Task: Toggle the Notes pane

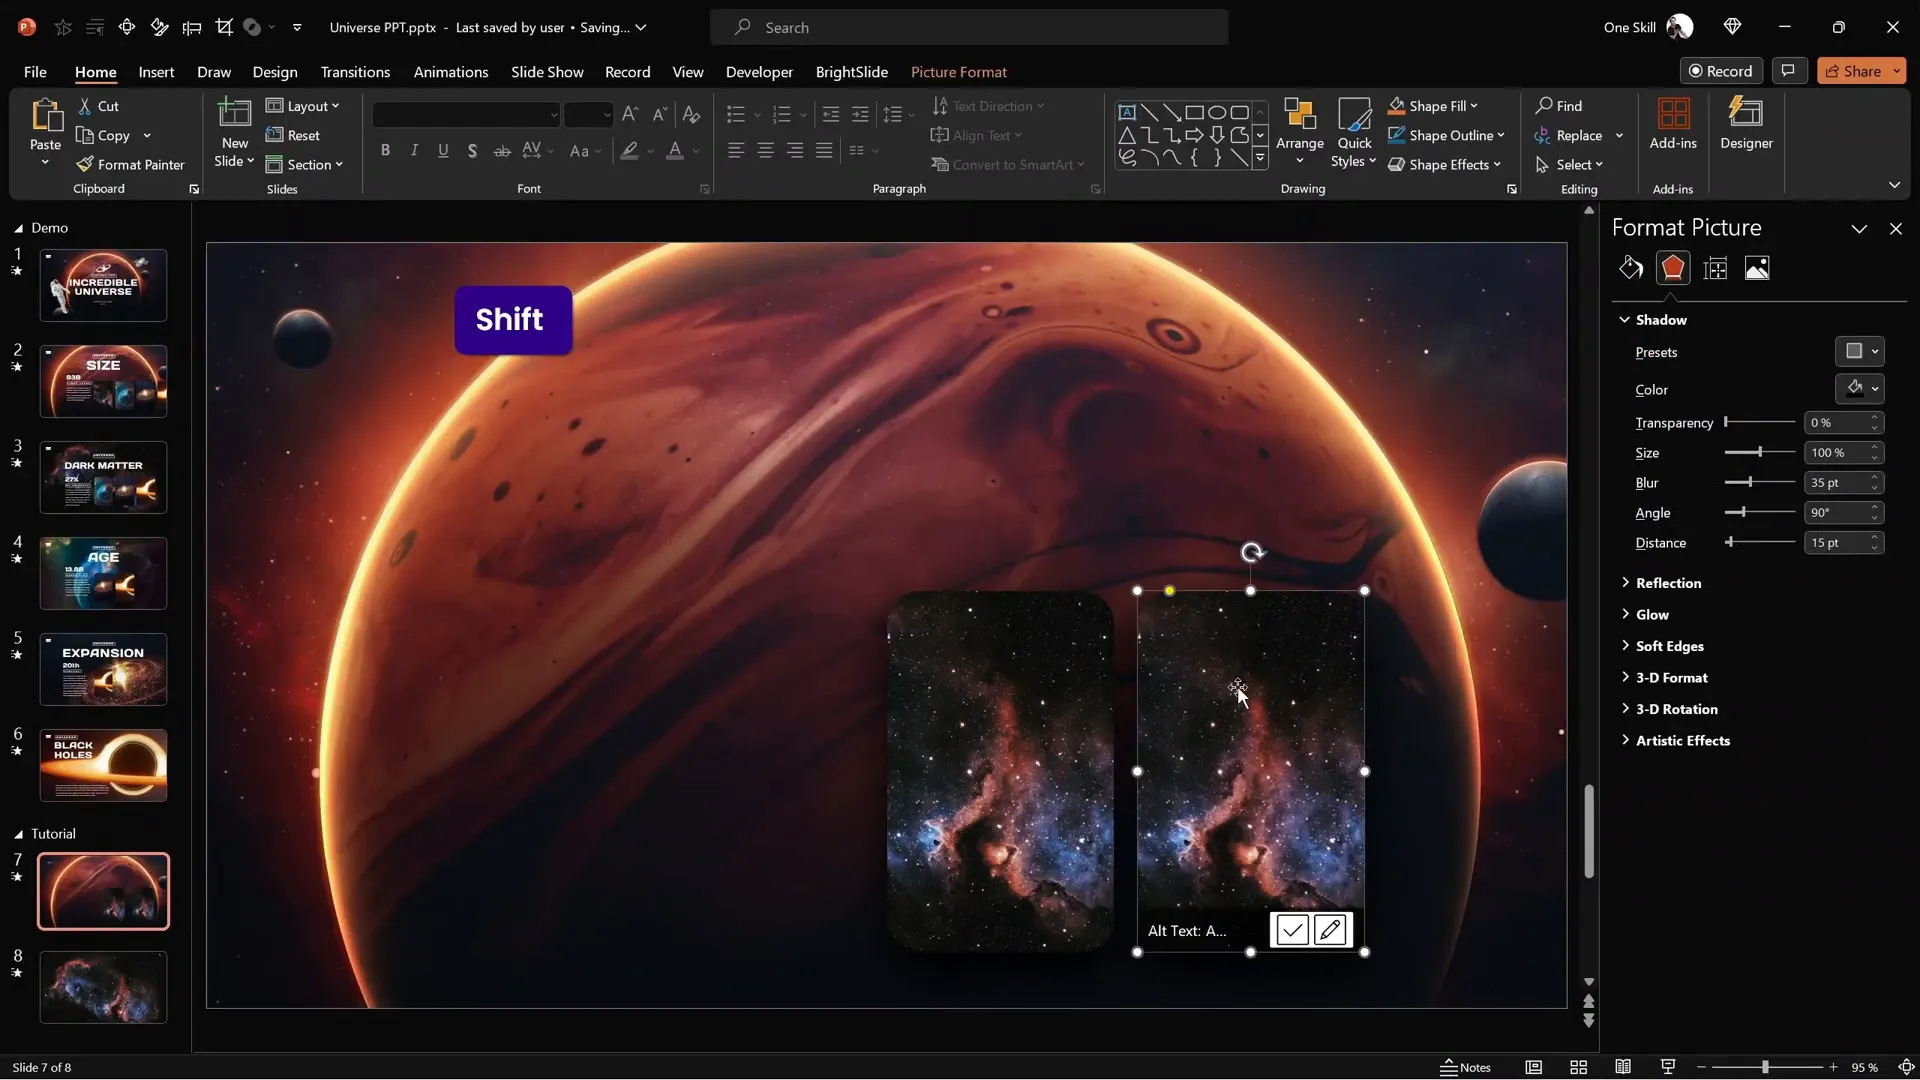Action: tap(1465, 1068)
